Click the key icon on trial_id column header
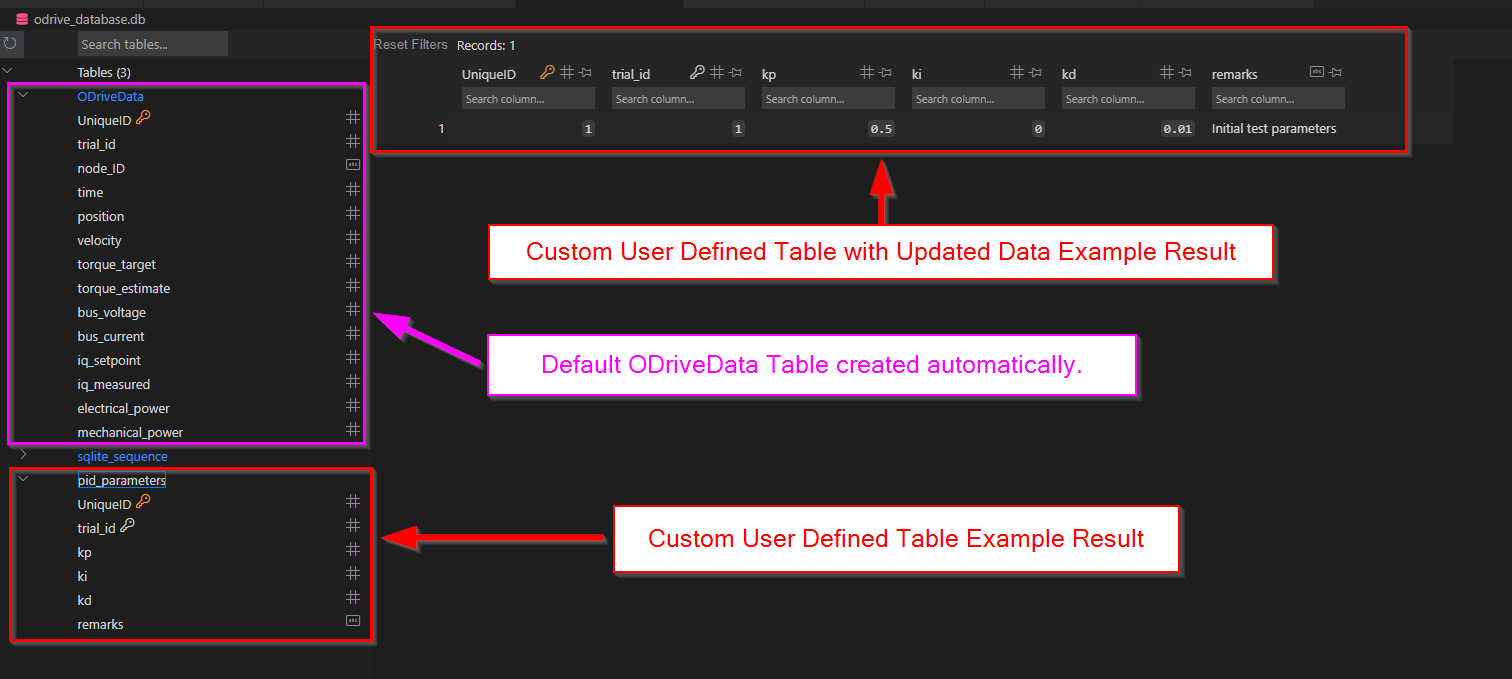Screen dimensions: 1512x679 tap(699, 72)
